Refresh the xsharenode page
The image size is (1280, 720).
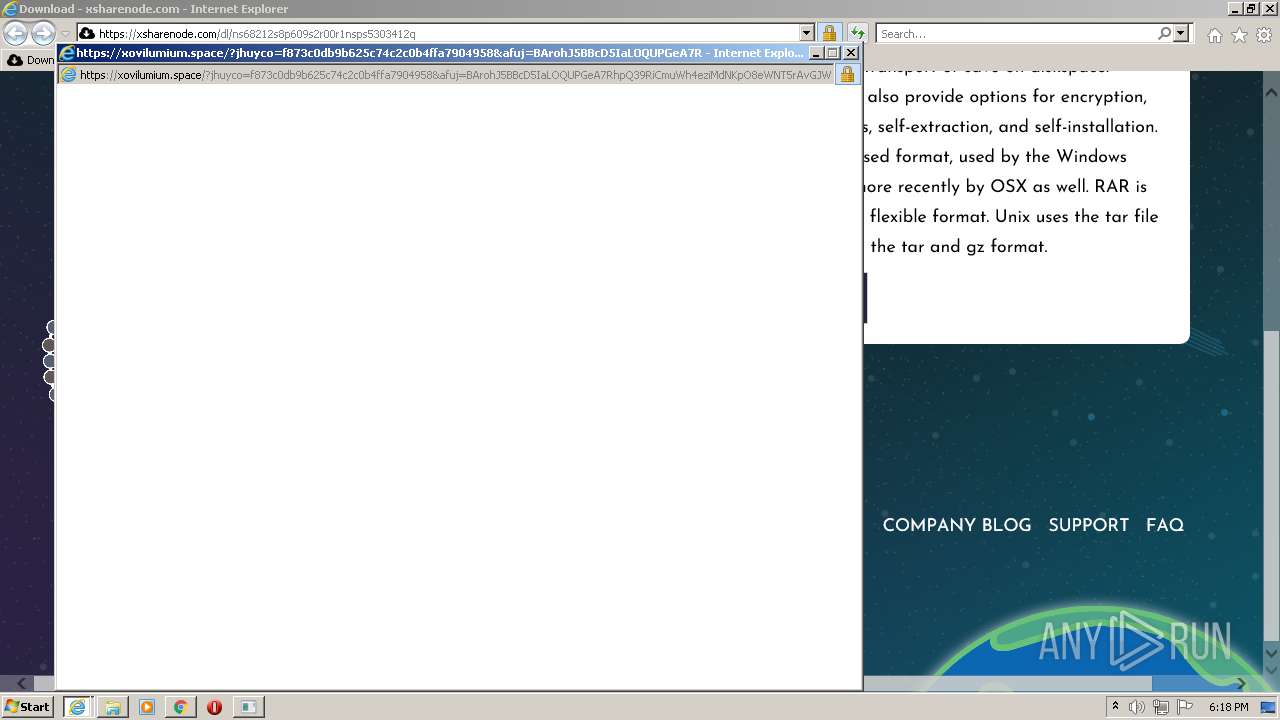858,34
